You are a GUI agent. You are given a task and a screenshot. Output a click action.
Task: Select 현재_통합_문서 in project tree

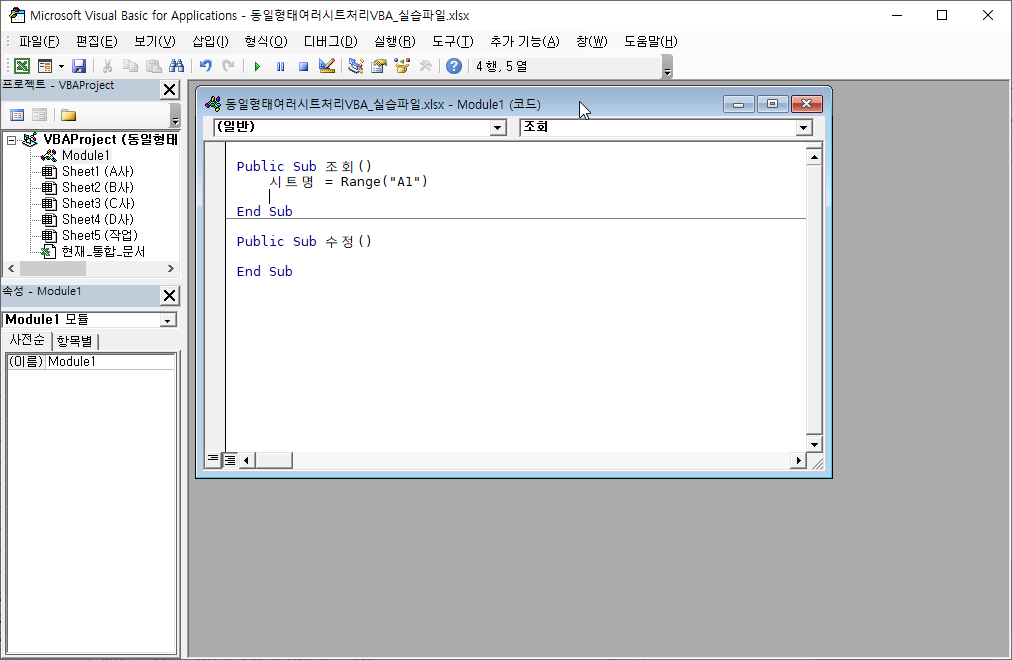click(103, 251)
